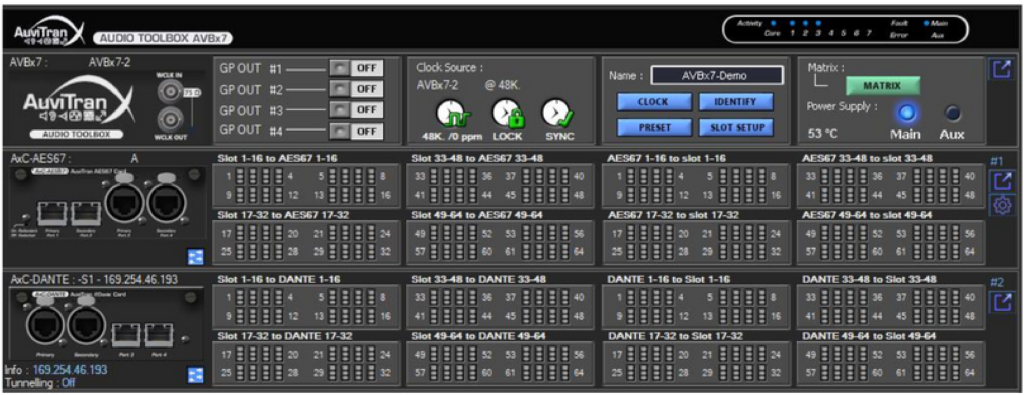
Task: Open SLOT SETUP
Action: (736, 127)
